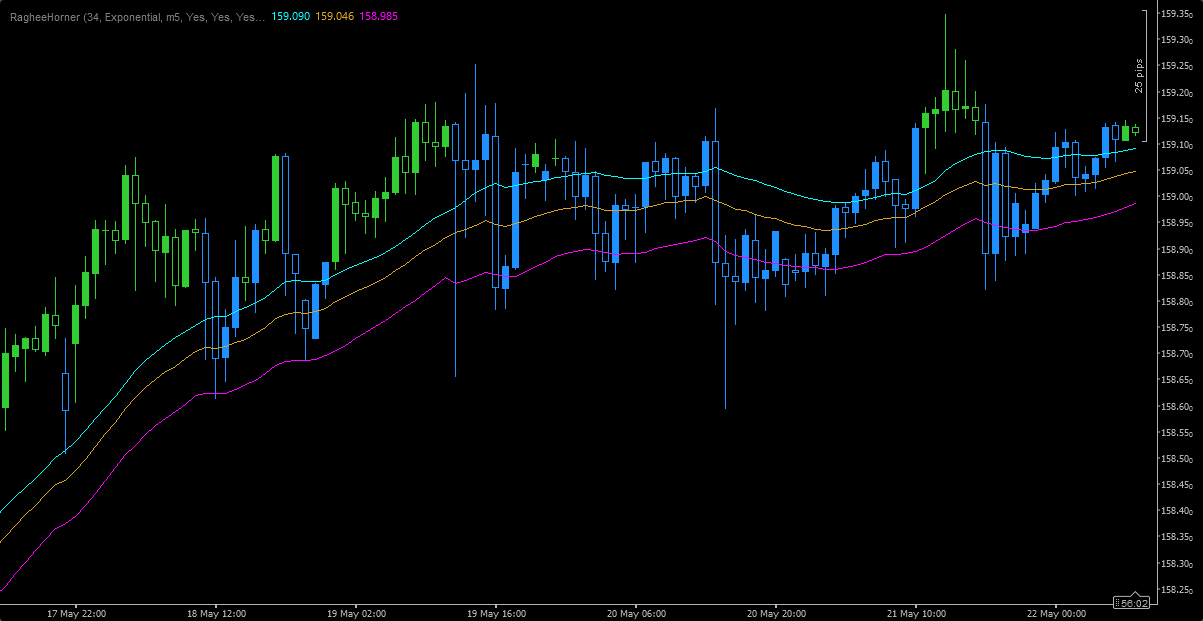Click the 158.25 price axis label
The width and height of the screenshot is (1203, 621).
click(x=1176, y=590)
